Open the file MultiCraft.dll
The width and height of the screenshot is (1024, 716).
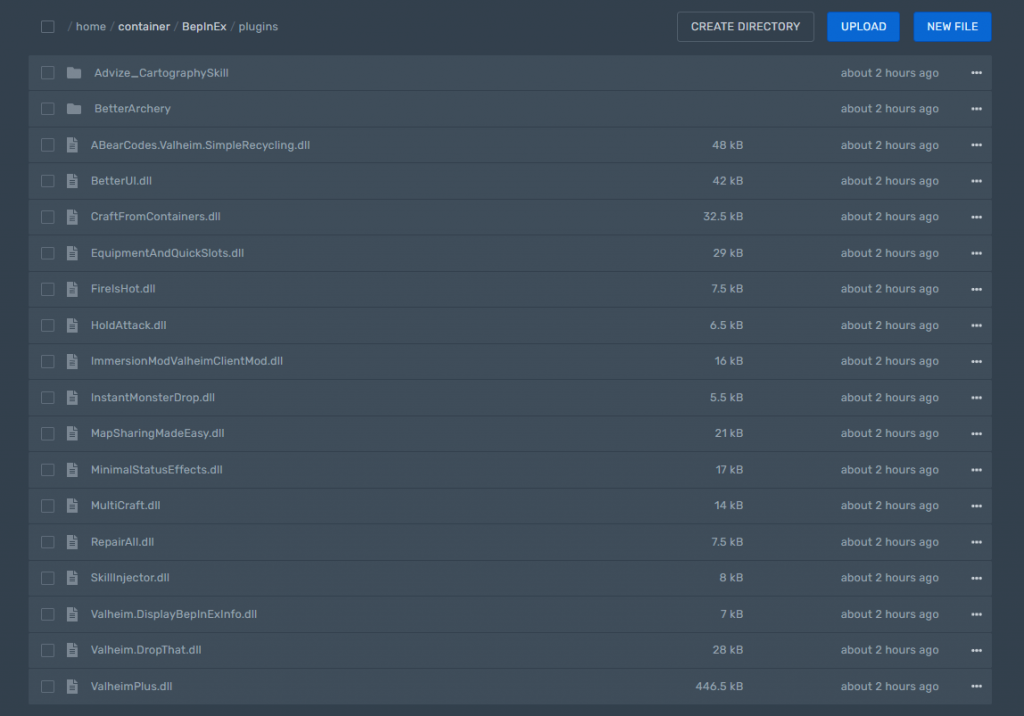[125, 506]
